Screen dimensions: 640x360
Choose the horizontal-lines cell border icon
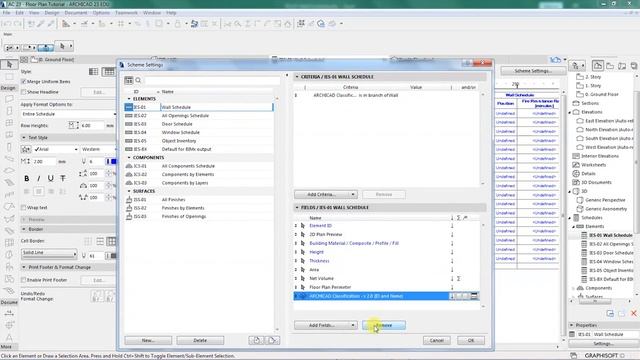[100, 242]
